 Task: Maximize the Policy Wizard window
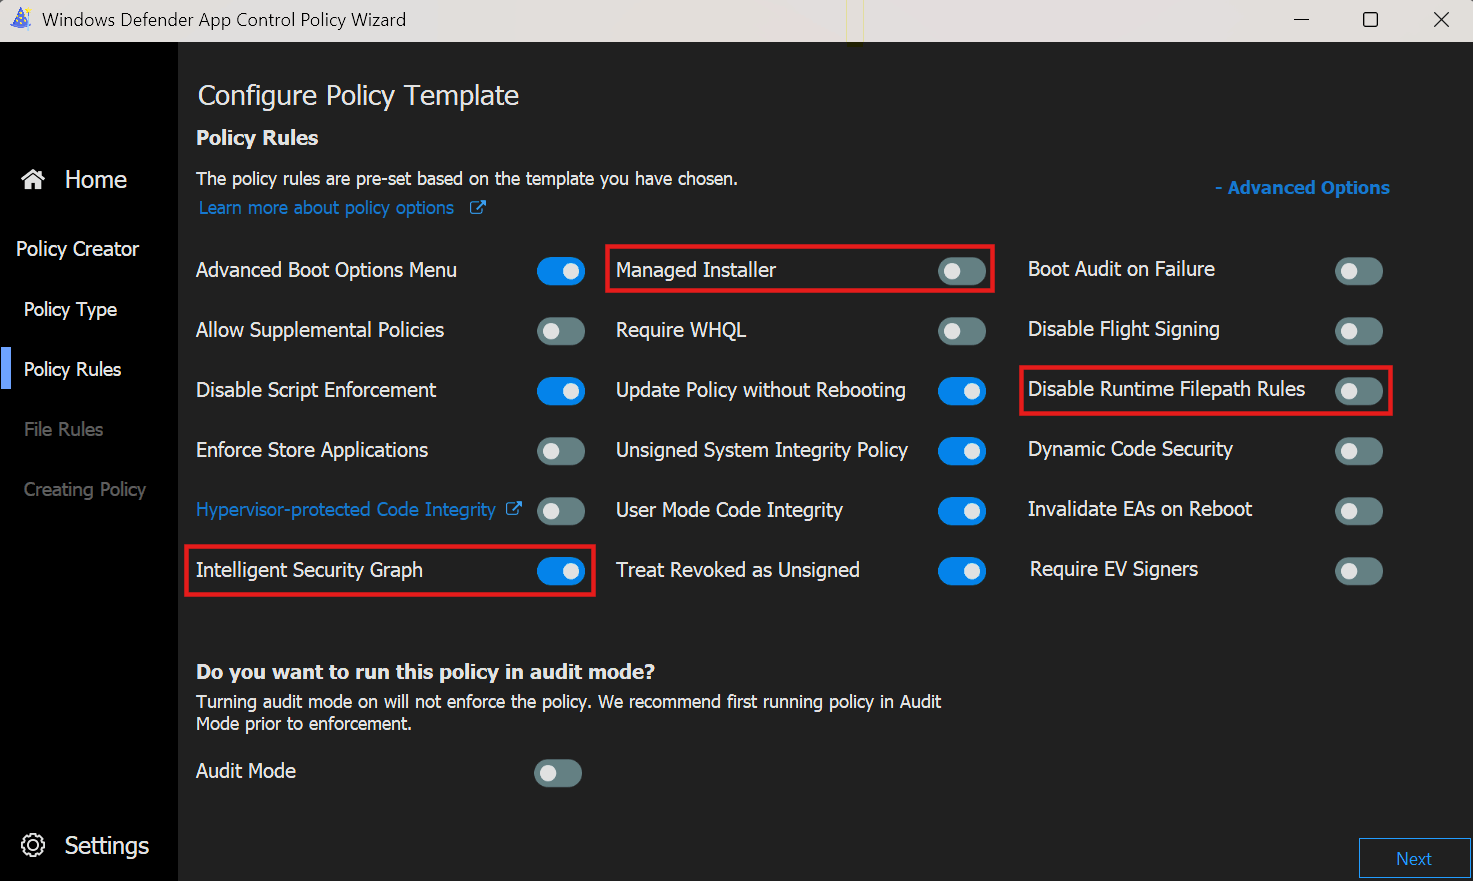(1370, 20)
